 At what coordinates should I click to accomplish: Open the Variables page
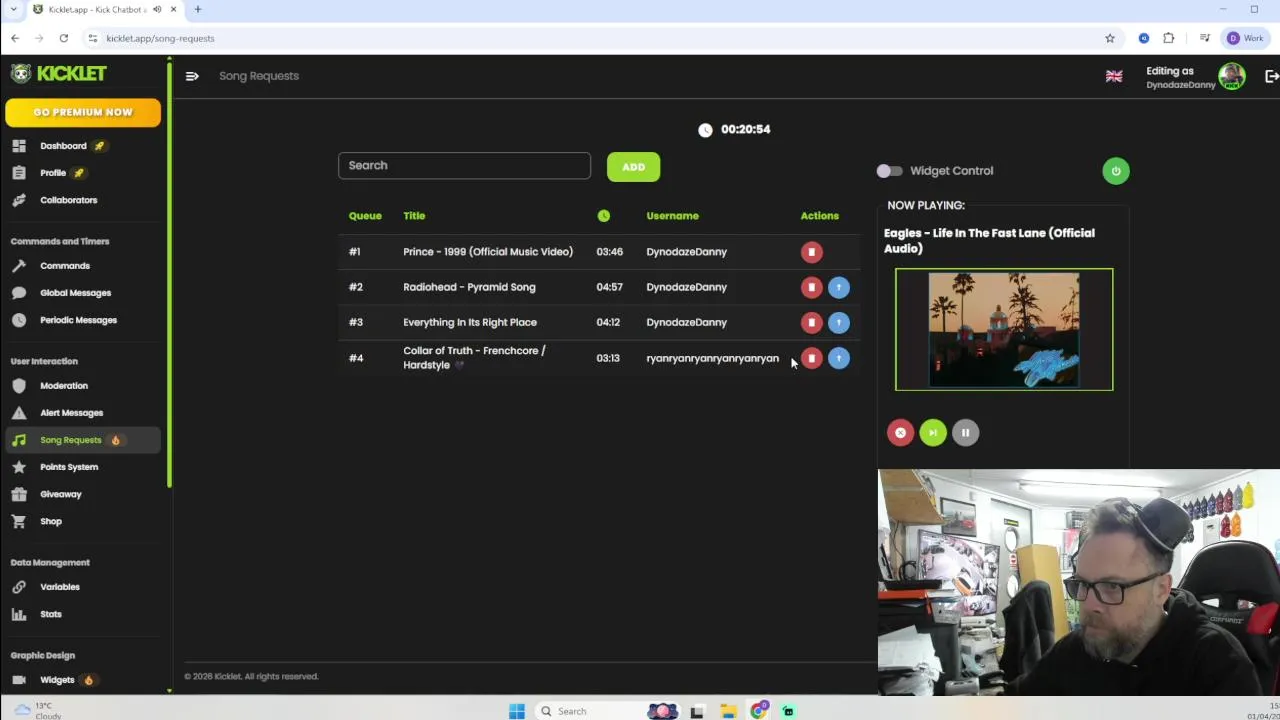point(59,587)
